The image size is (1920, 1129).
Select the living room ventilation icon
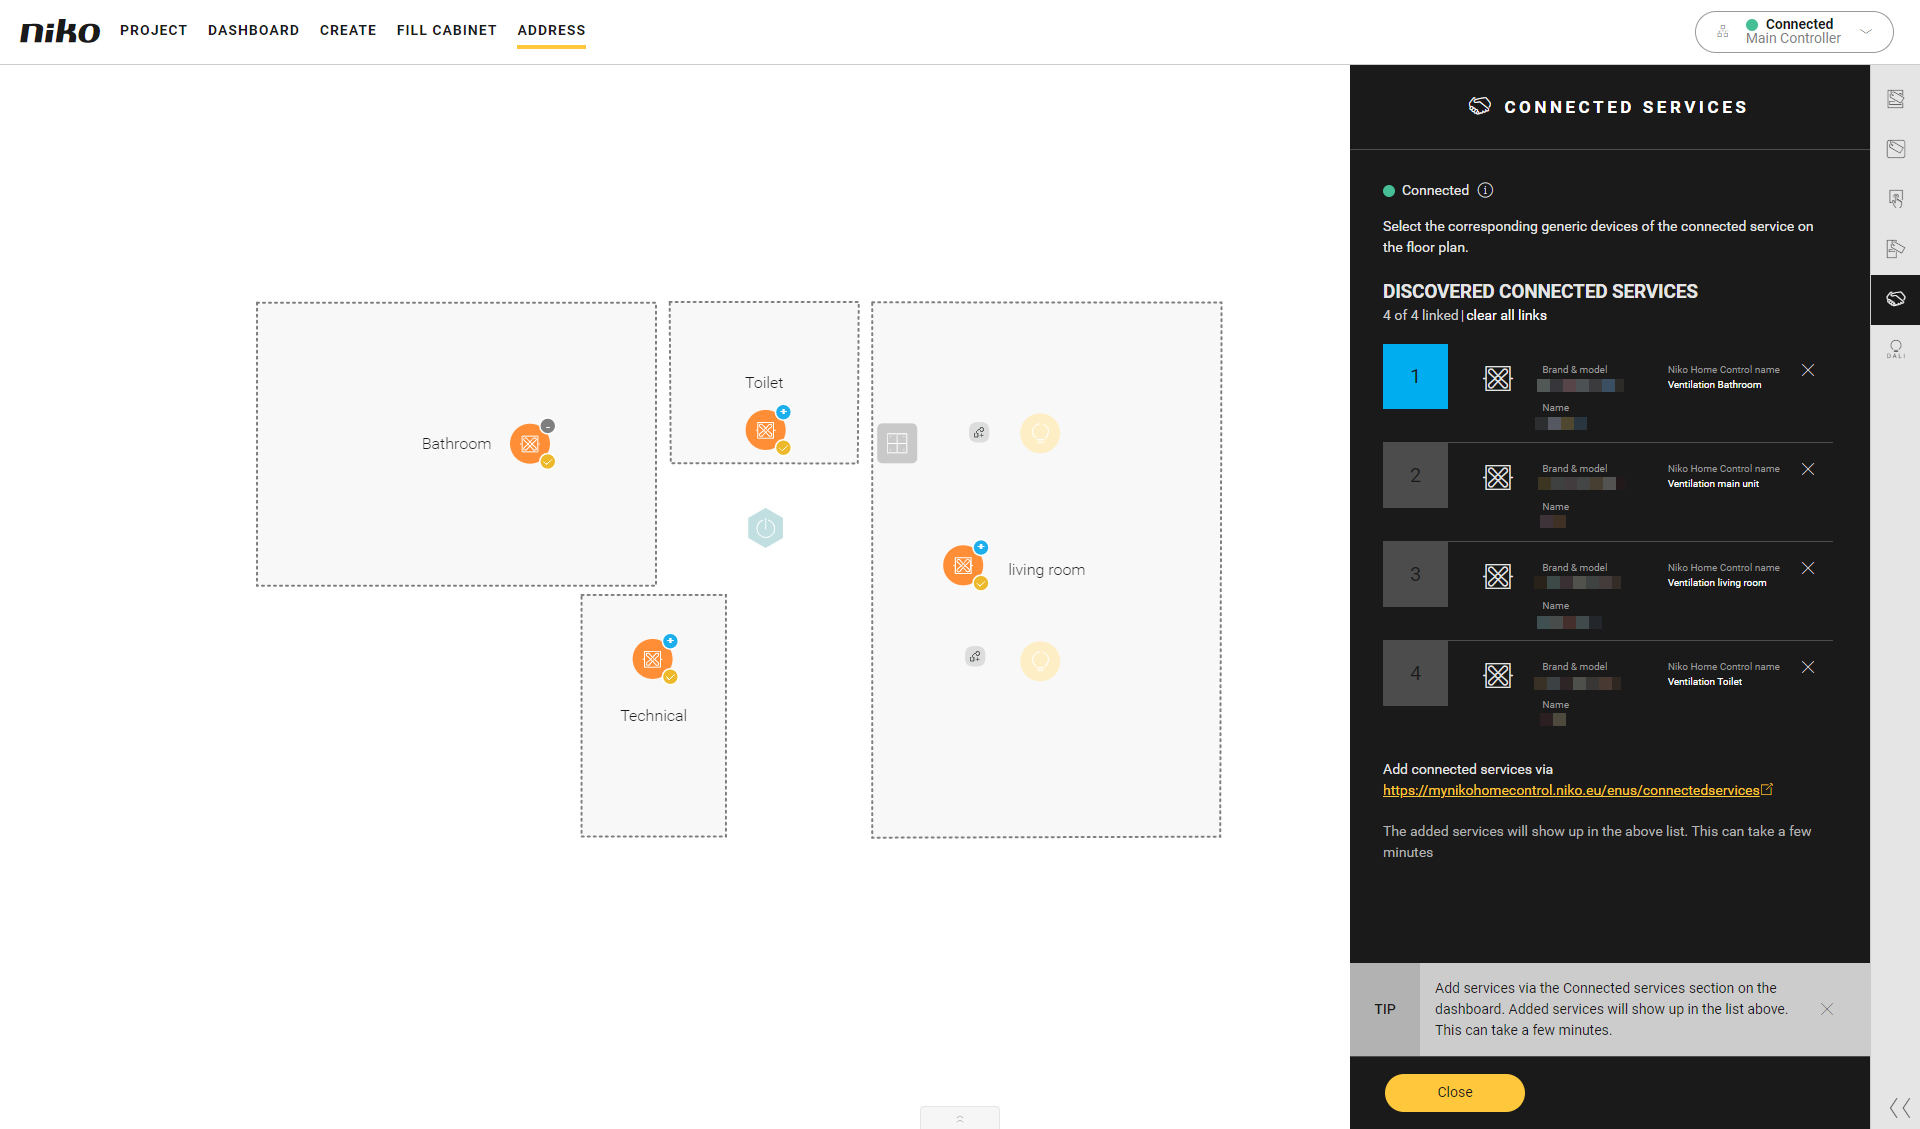click(963, 566)
